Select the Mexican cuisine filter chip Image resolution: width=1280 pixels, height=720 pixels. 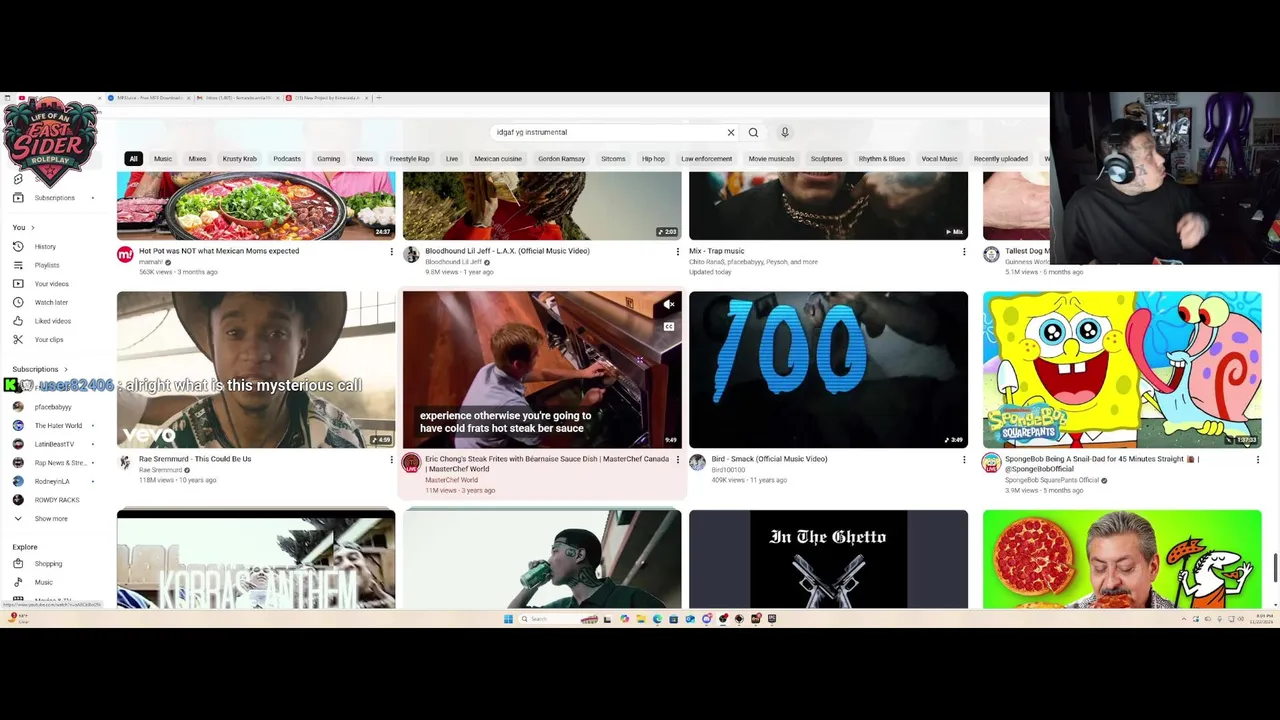(x=498, y=159)
